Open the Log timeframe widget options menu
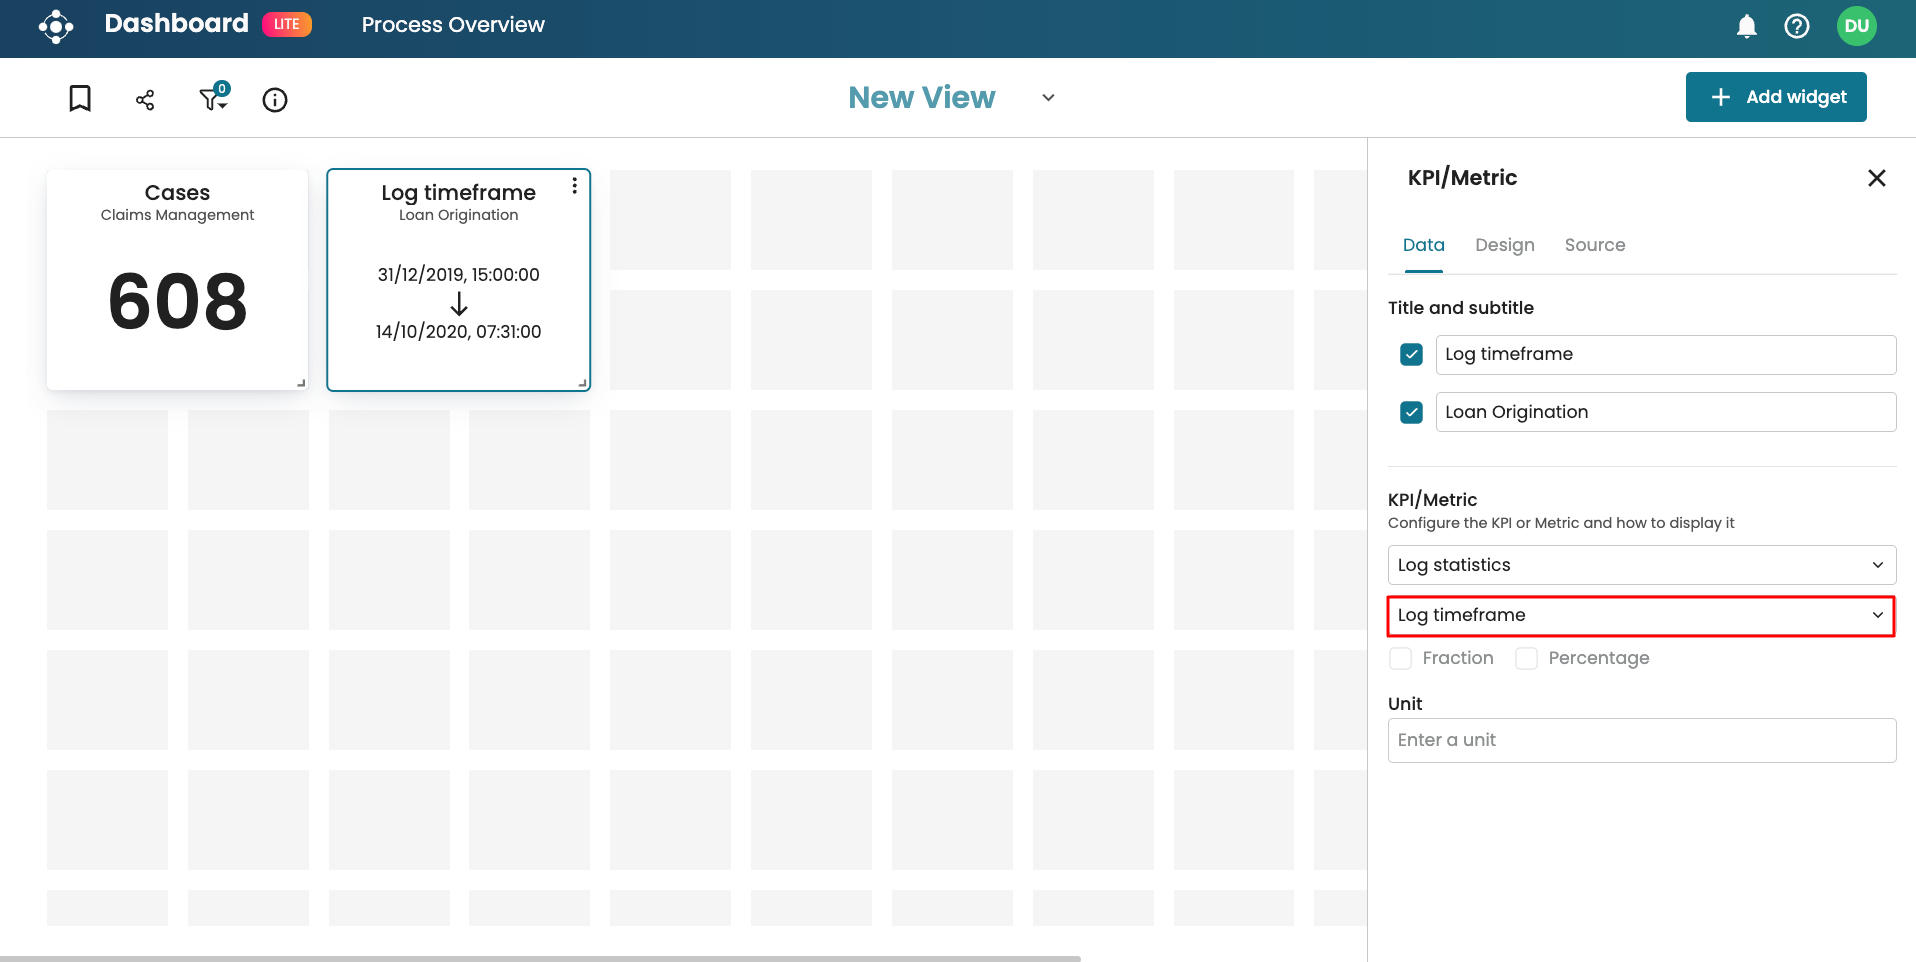Screen dimensions: 1916x962 pos(574,186)
